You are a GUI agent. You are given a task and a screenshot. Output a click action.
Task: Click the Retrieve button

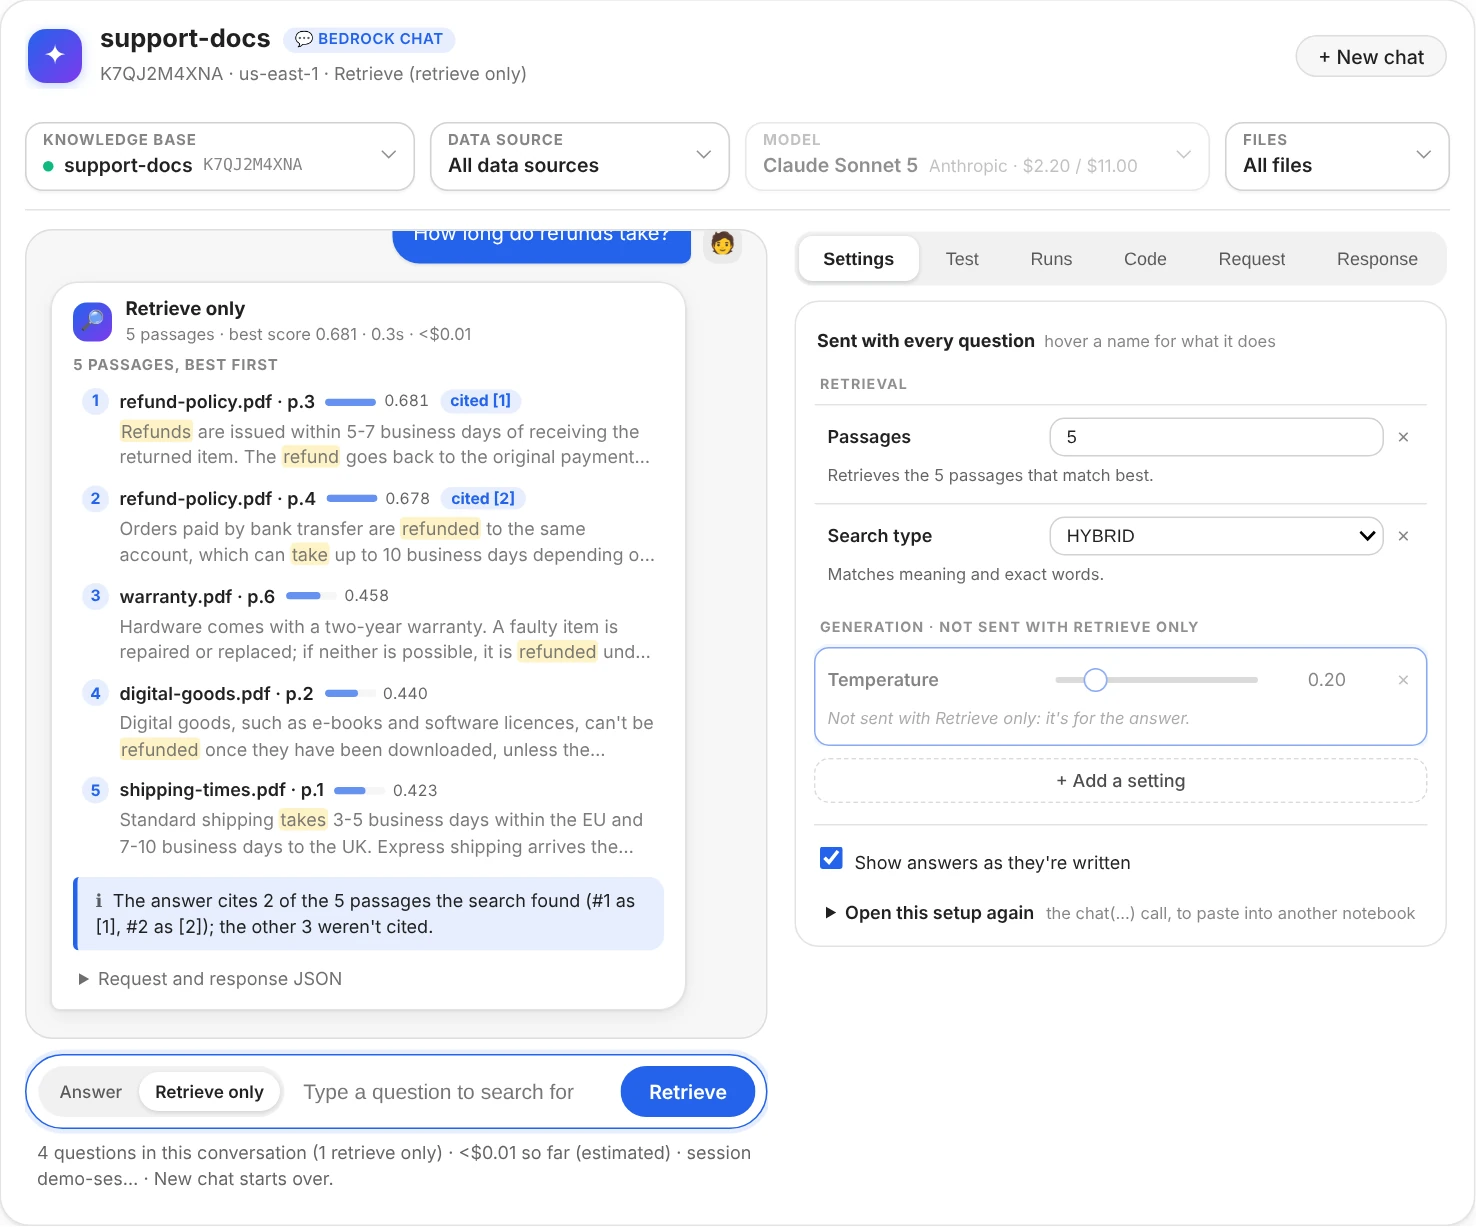click(688, 1092)
